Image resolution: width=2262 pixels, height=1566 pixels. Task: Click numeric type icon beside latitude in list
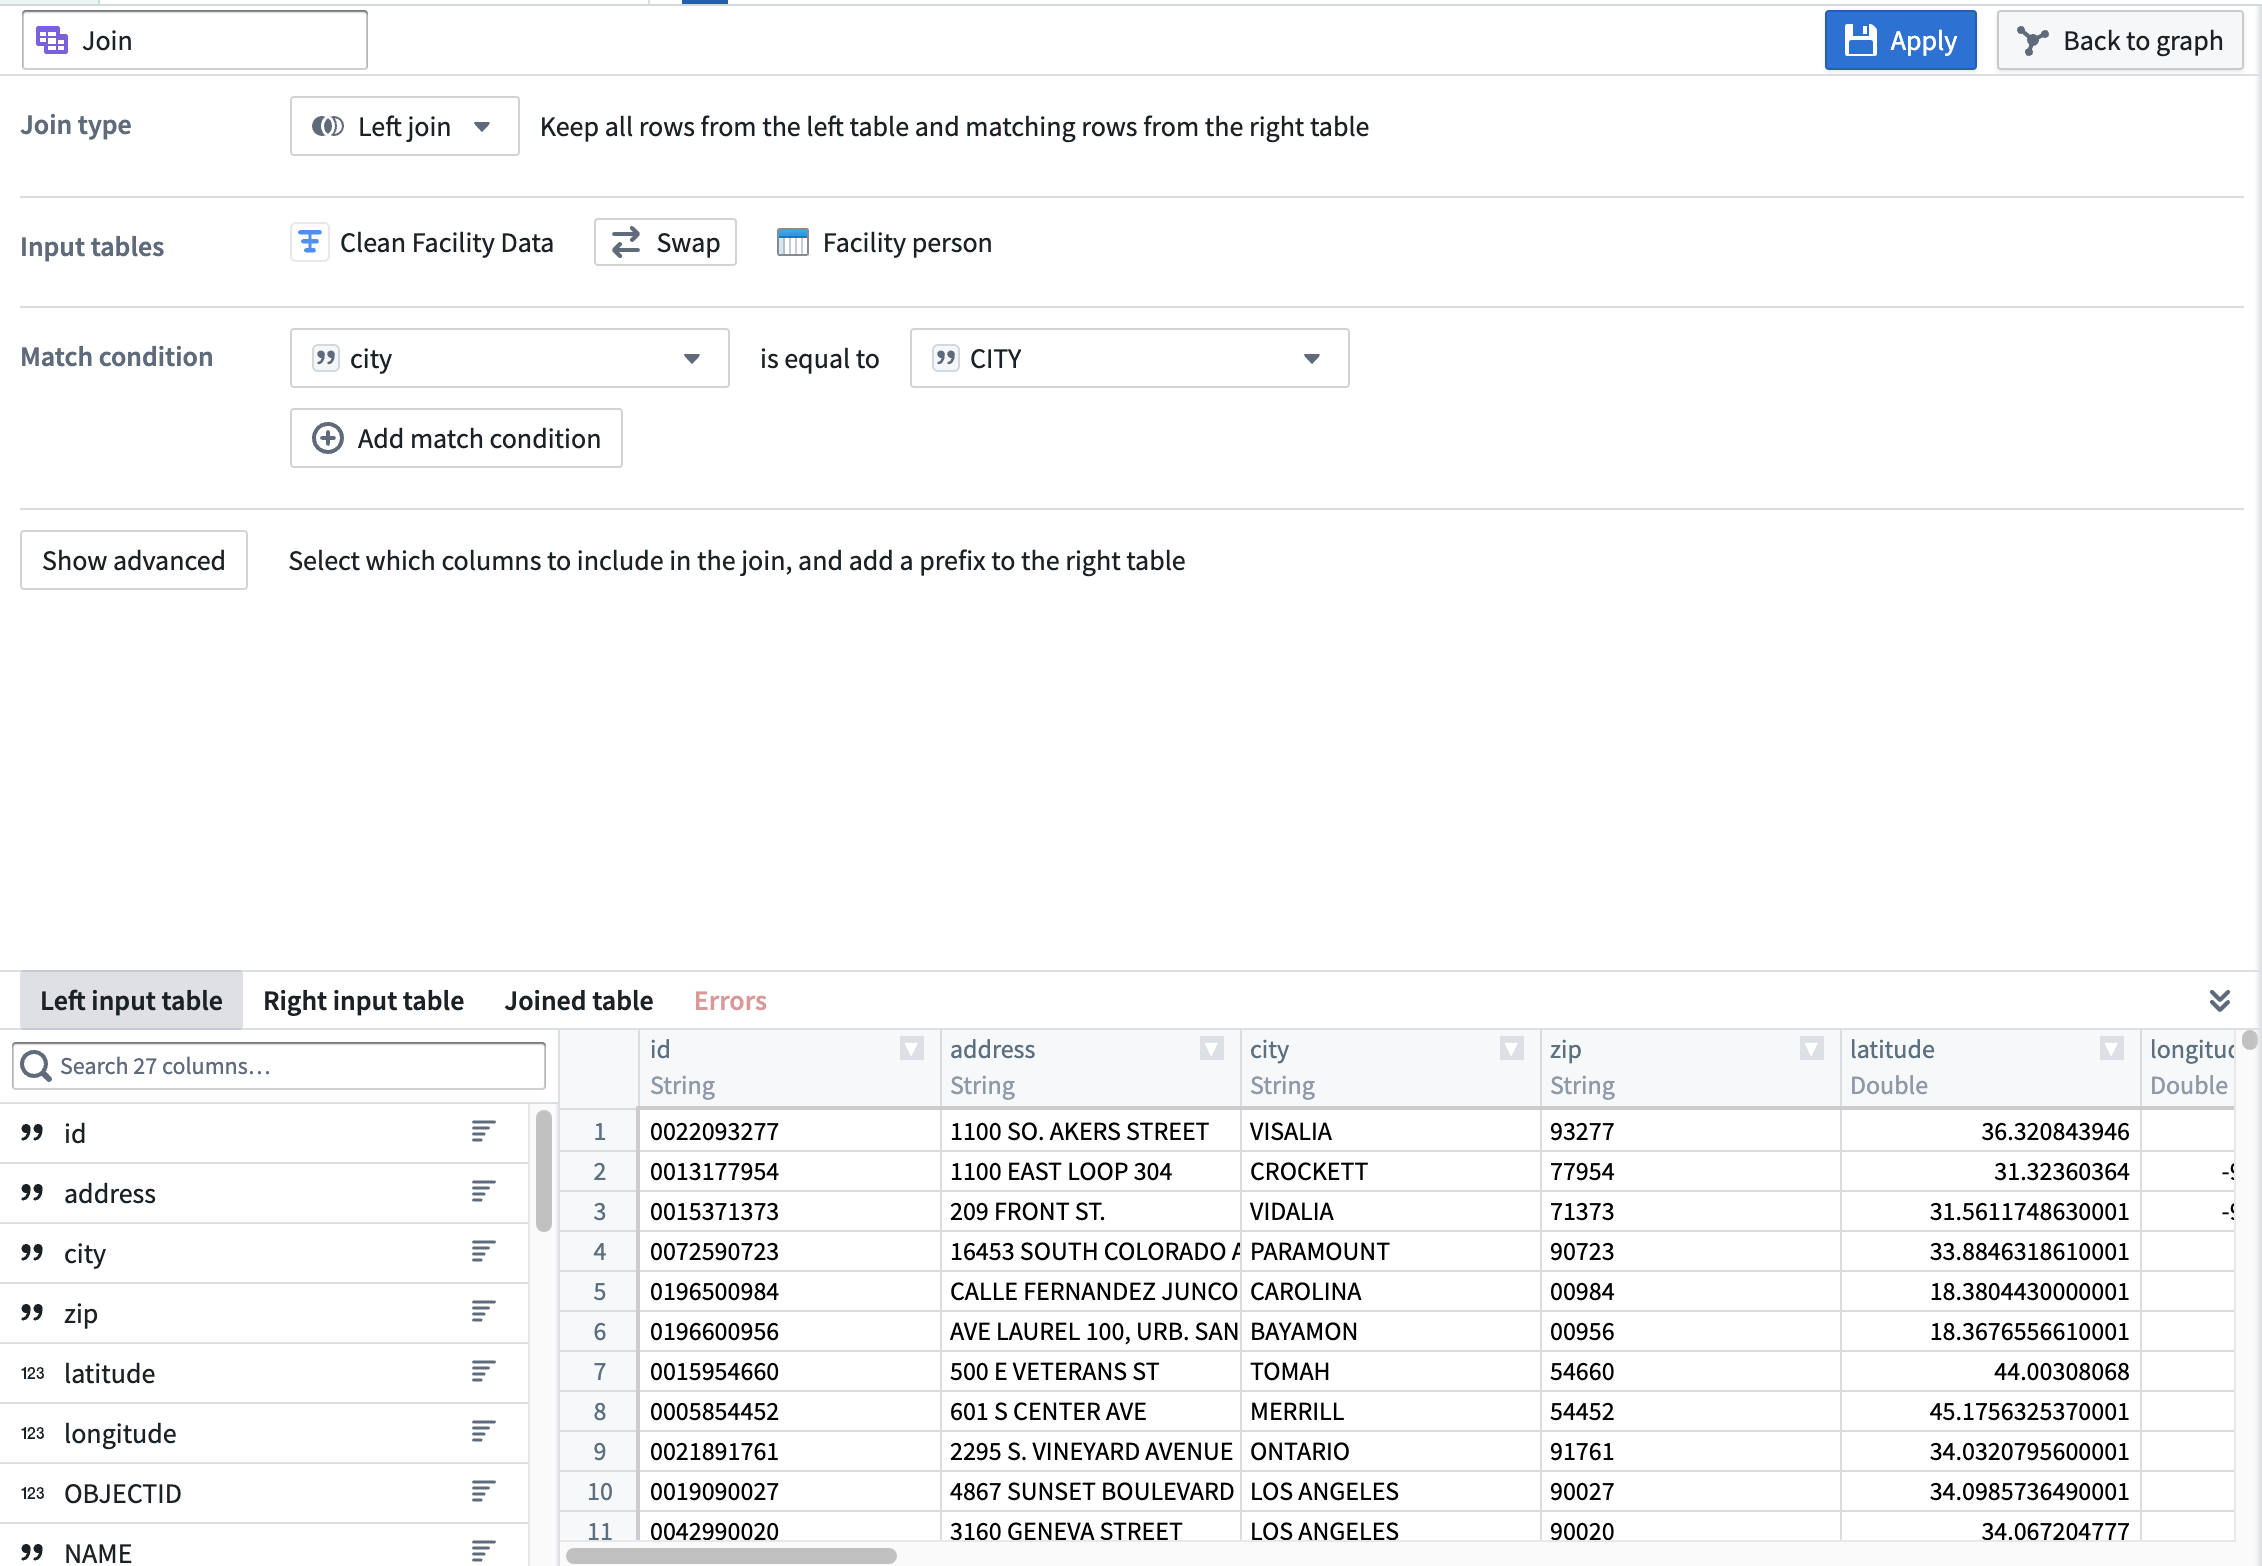(32, 1373)
